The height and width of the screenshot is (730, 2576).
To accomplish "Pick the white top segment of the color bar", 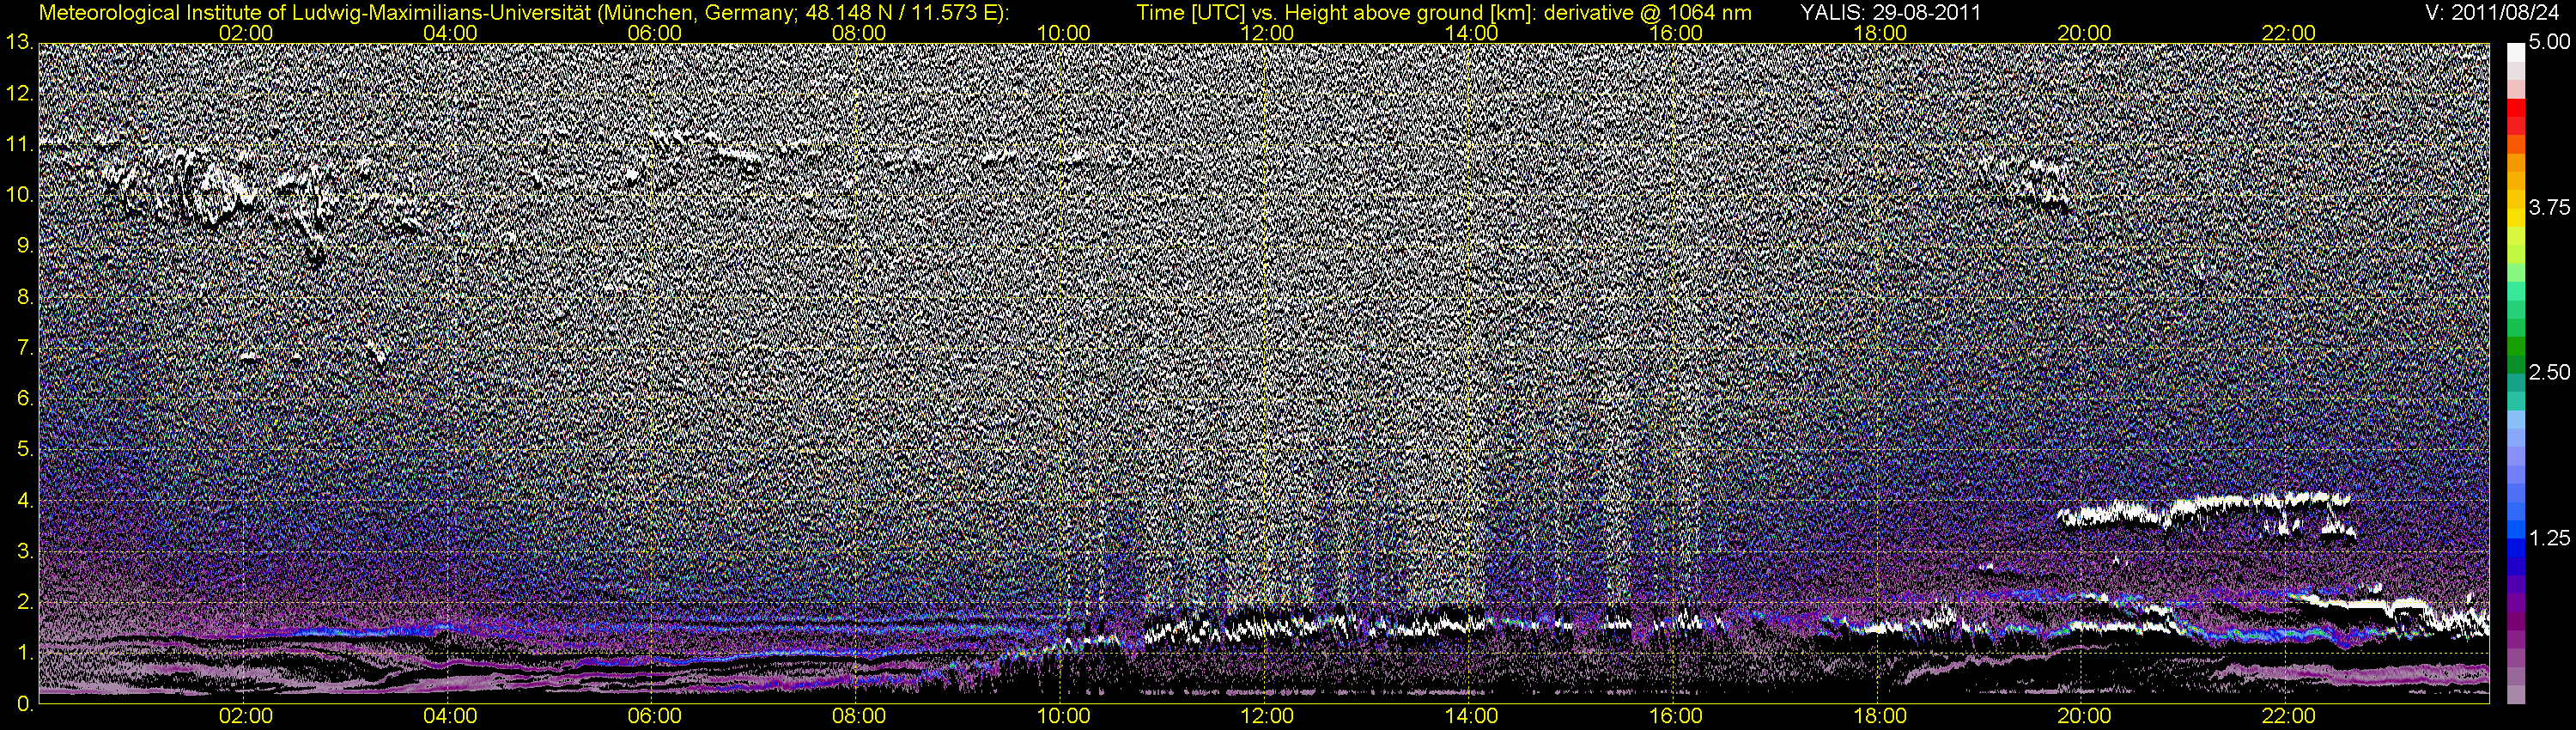I will click(x=2515, y=52).
